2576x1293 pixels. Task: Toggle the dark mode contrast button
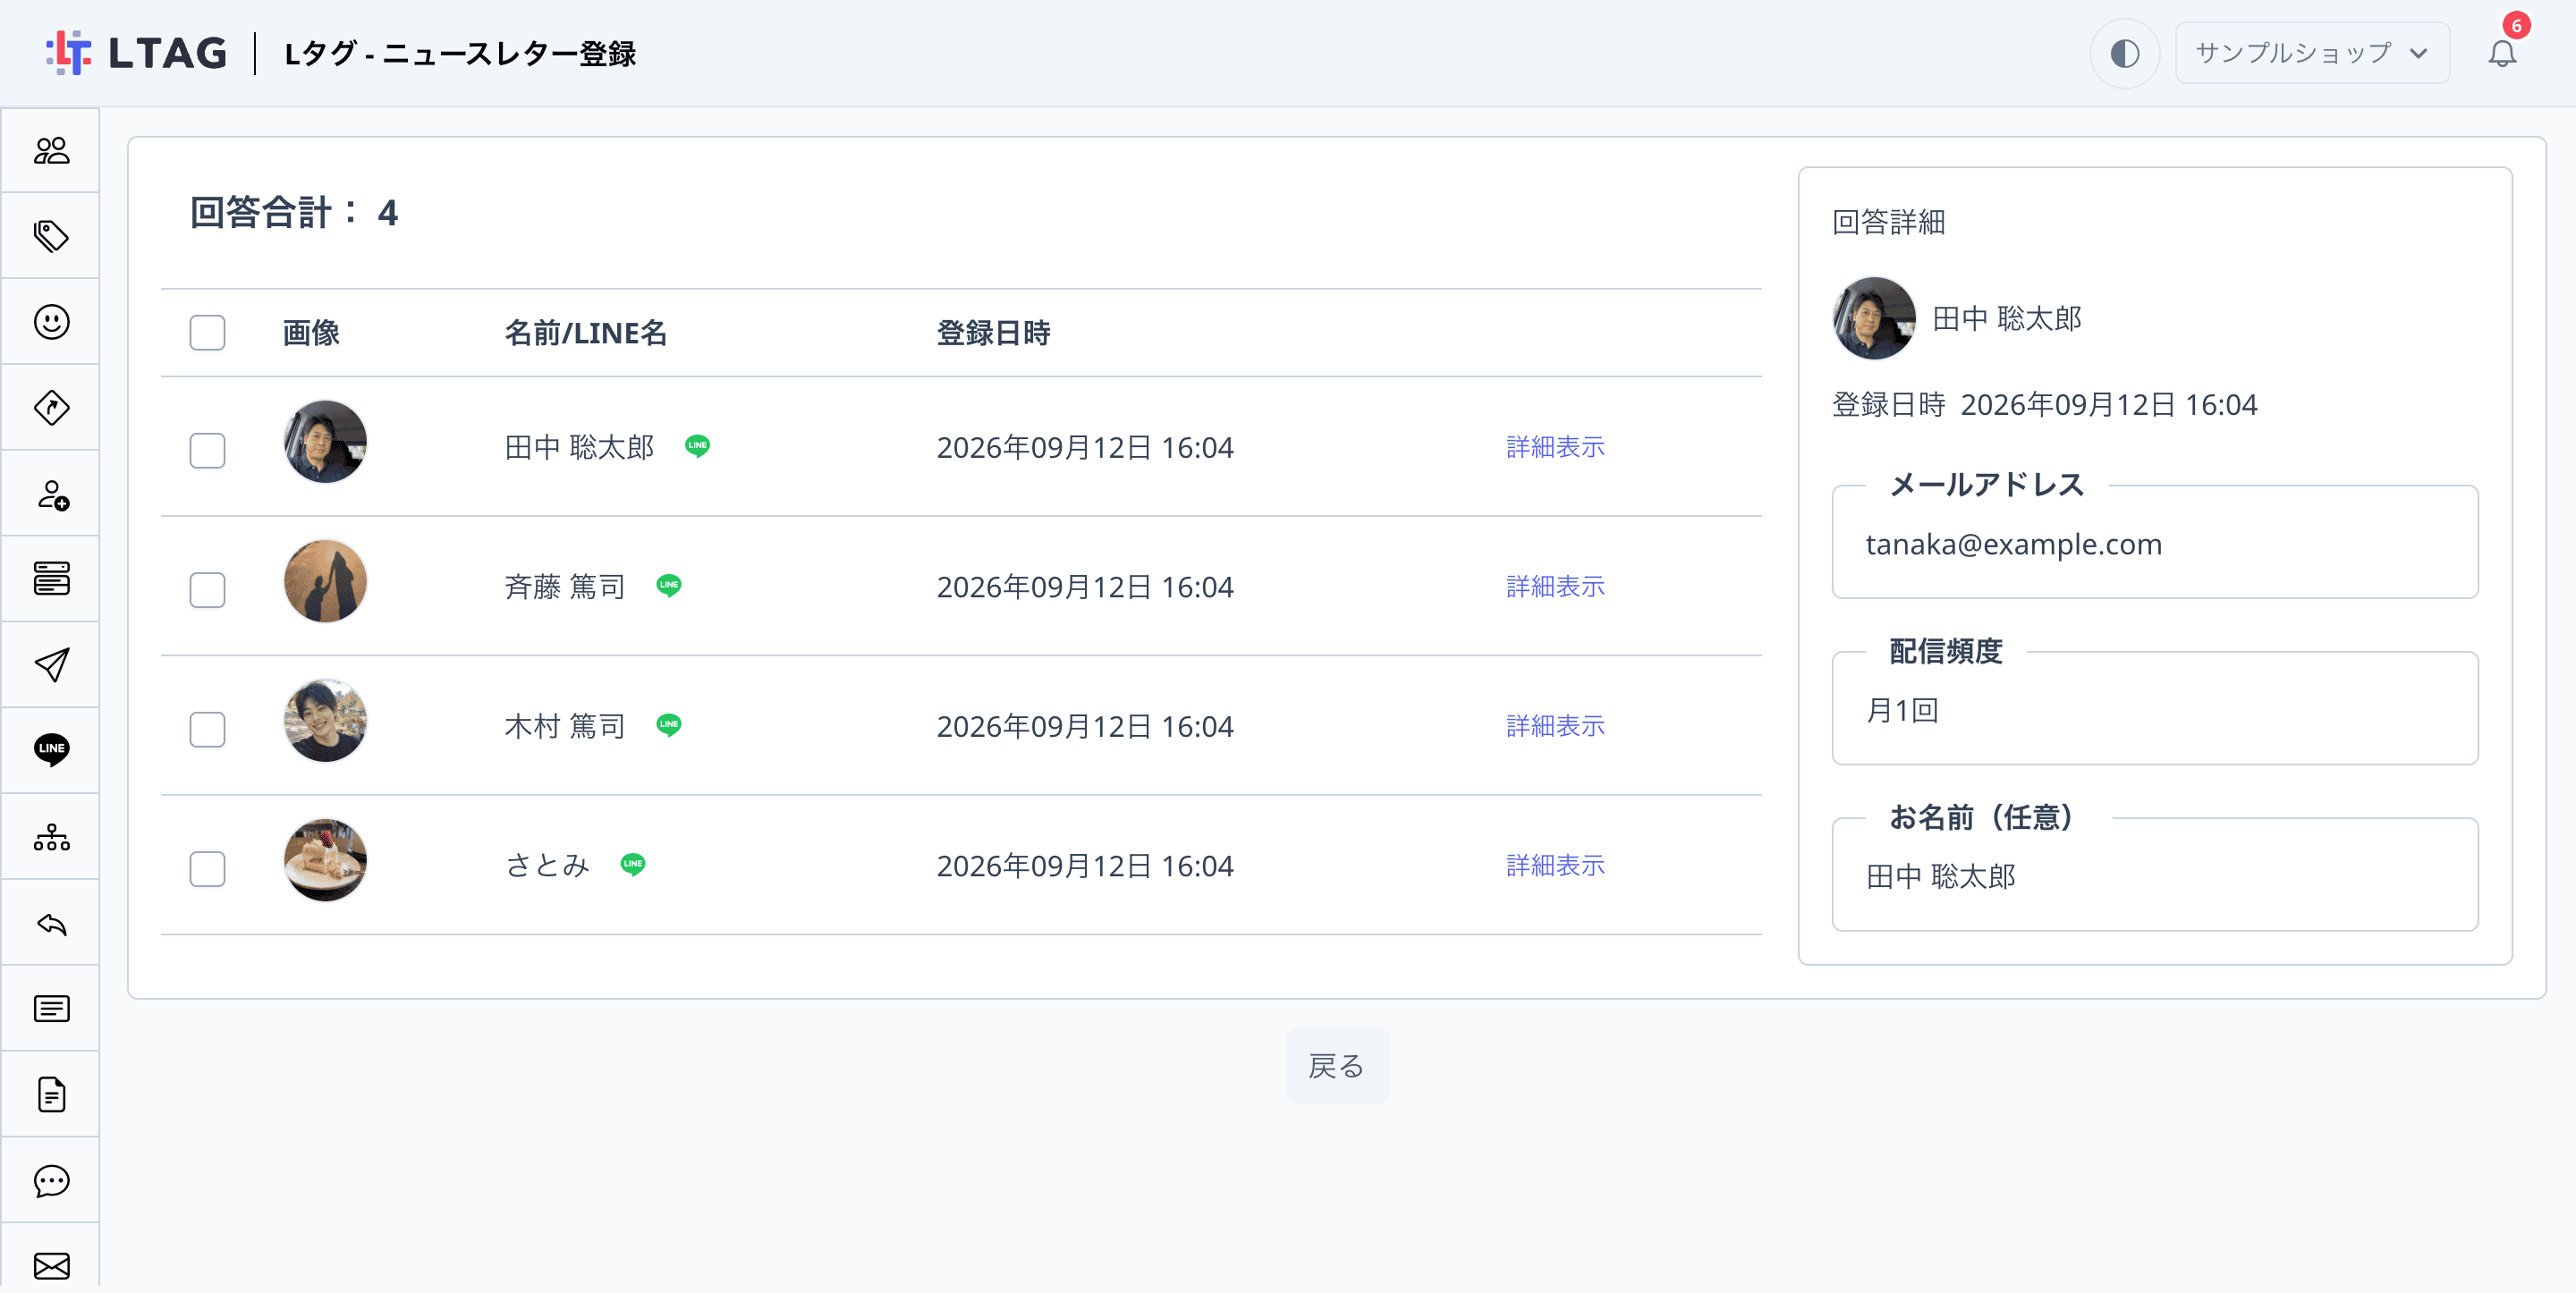click(2124, 53)
